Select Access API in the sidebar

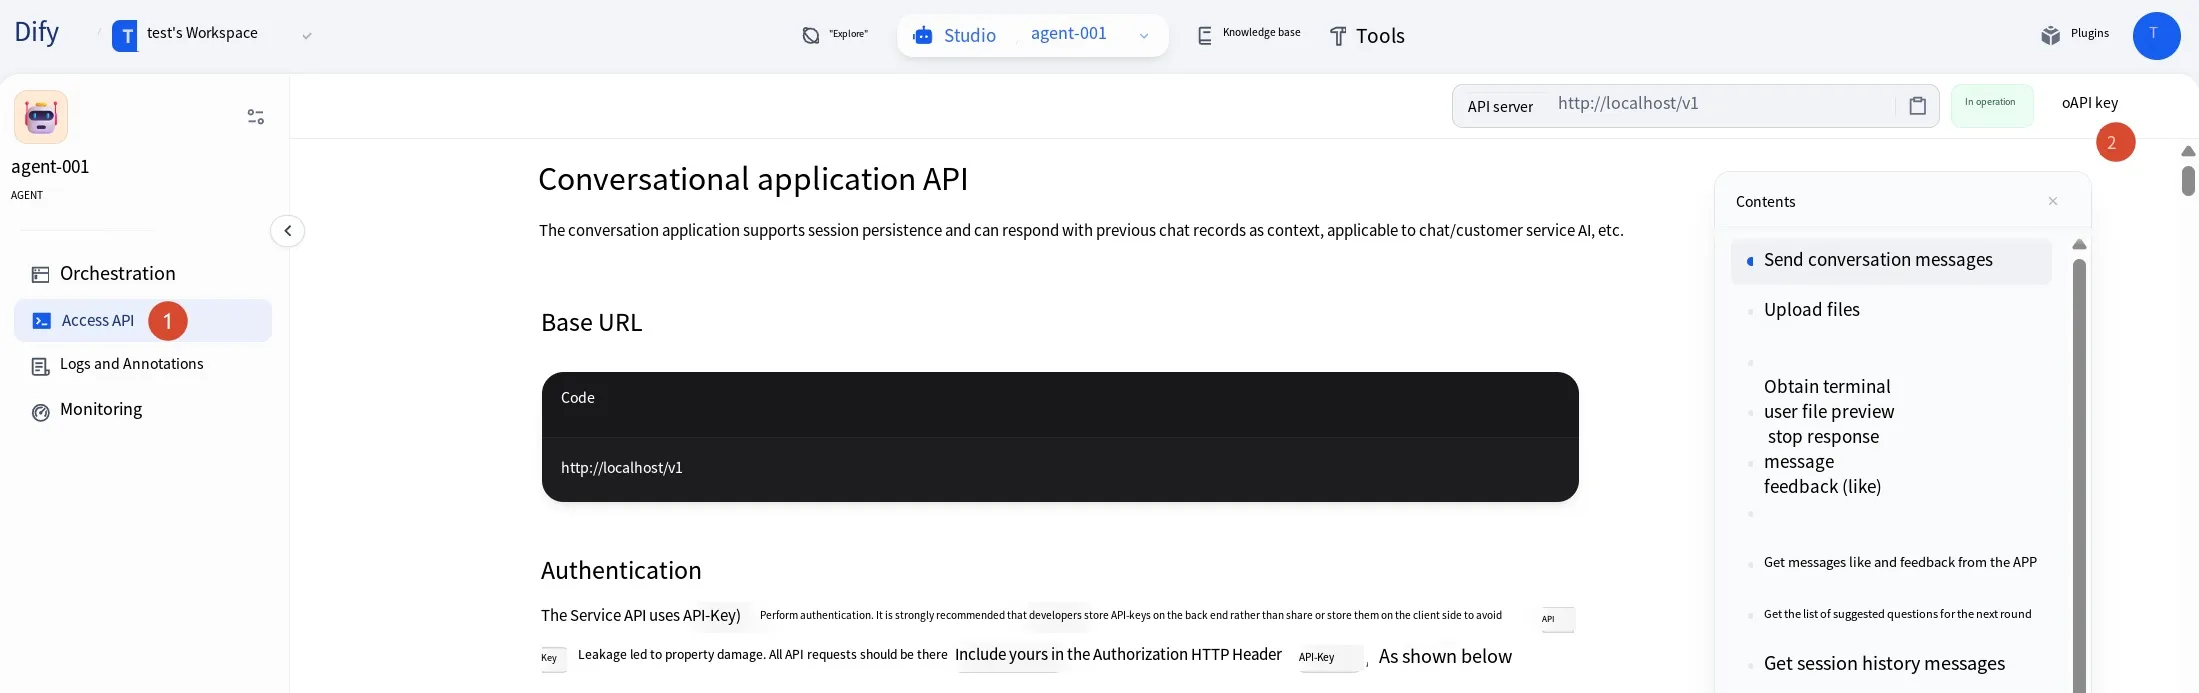pyautogui.click(x=143, y=321)
